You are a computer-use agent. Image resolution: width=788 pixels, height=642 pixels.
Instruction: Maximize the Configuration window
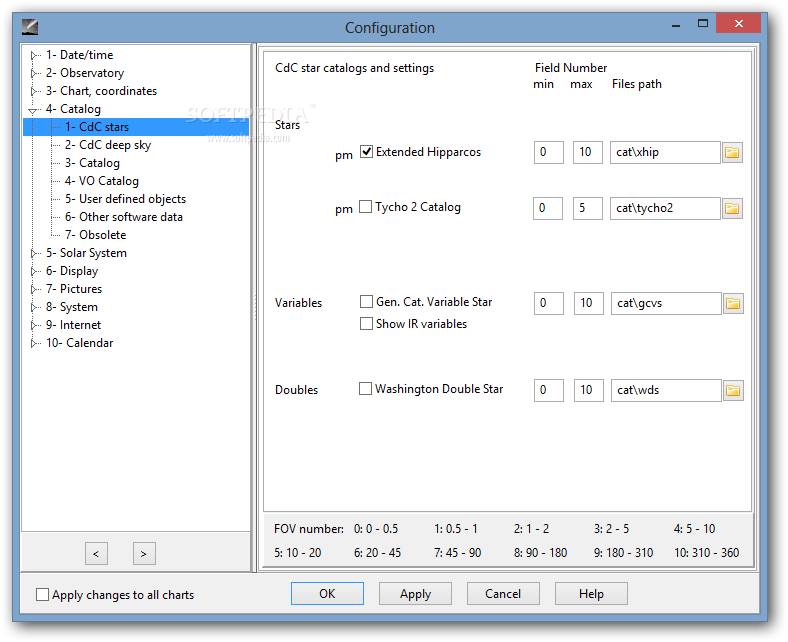tap(703, 24)
